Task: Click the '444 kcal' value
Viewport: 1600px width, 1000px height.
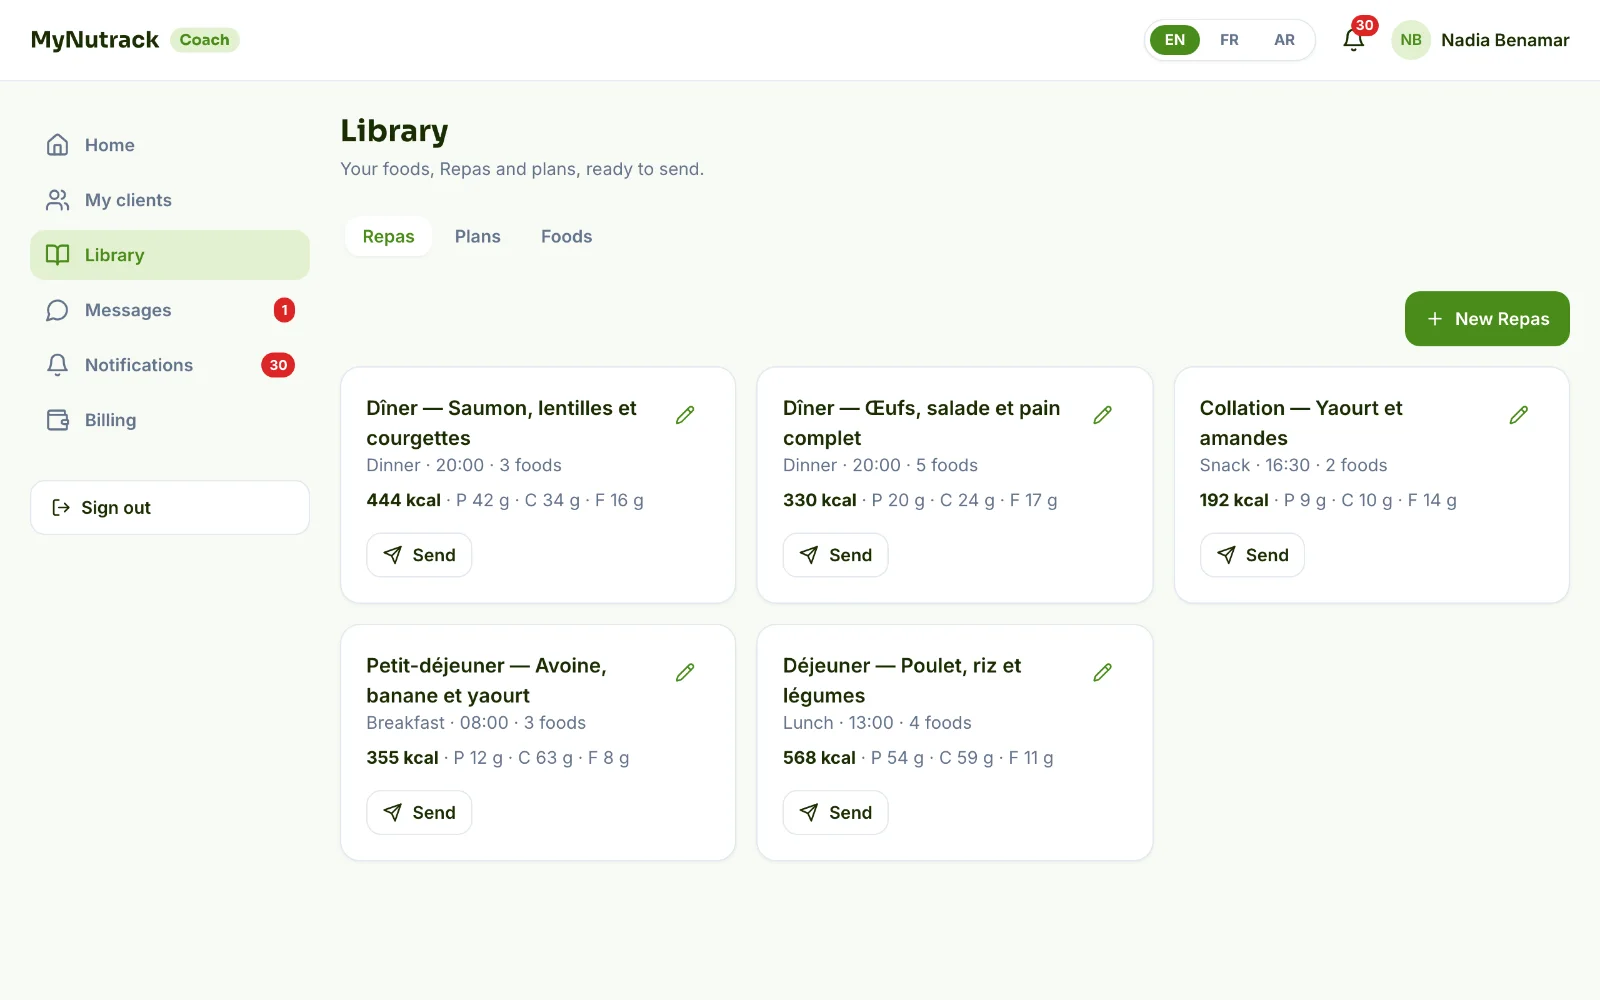Action: pos(404,500)
